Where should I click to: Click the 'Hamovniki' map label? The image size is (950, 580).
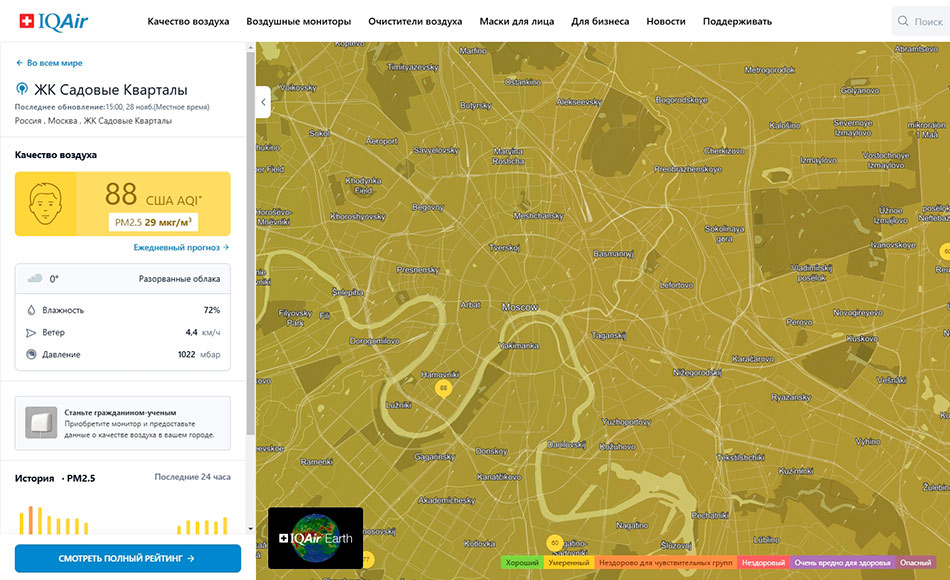[440, 375]
